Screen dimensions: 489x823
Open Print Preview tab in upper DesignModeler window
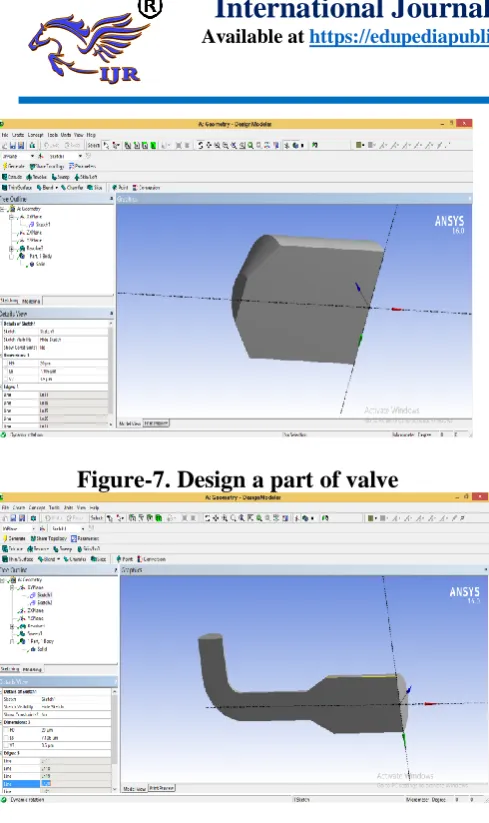tap(156, 423)
